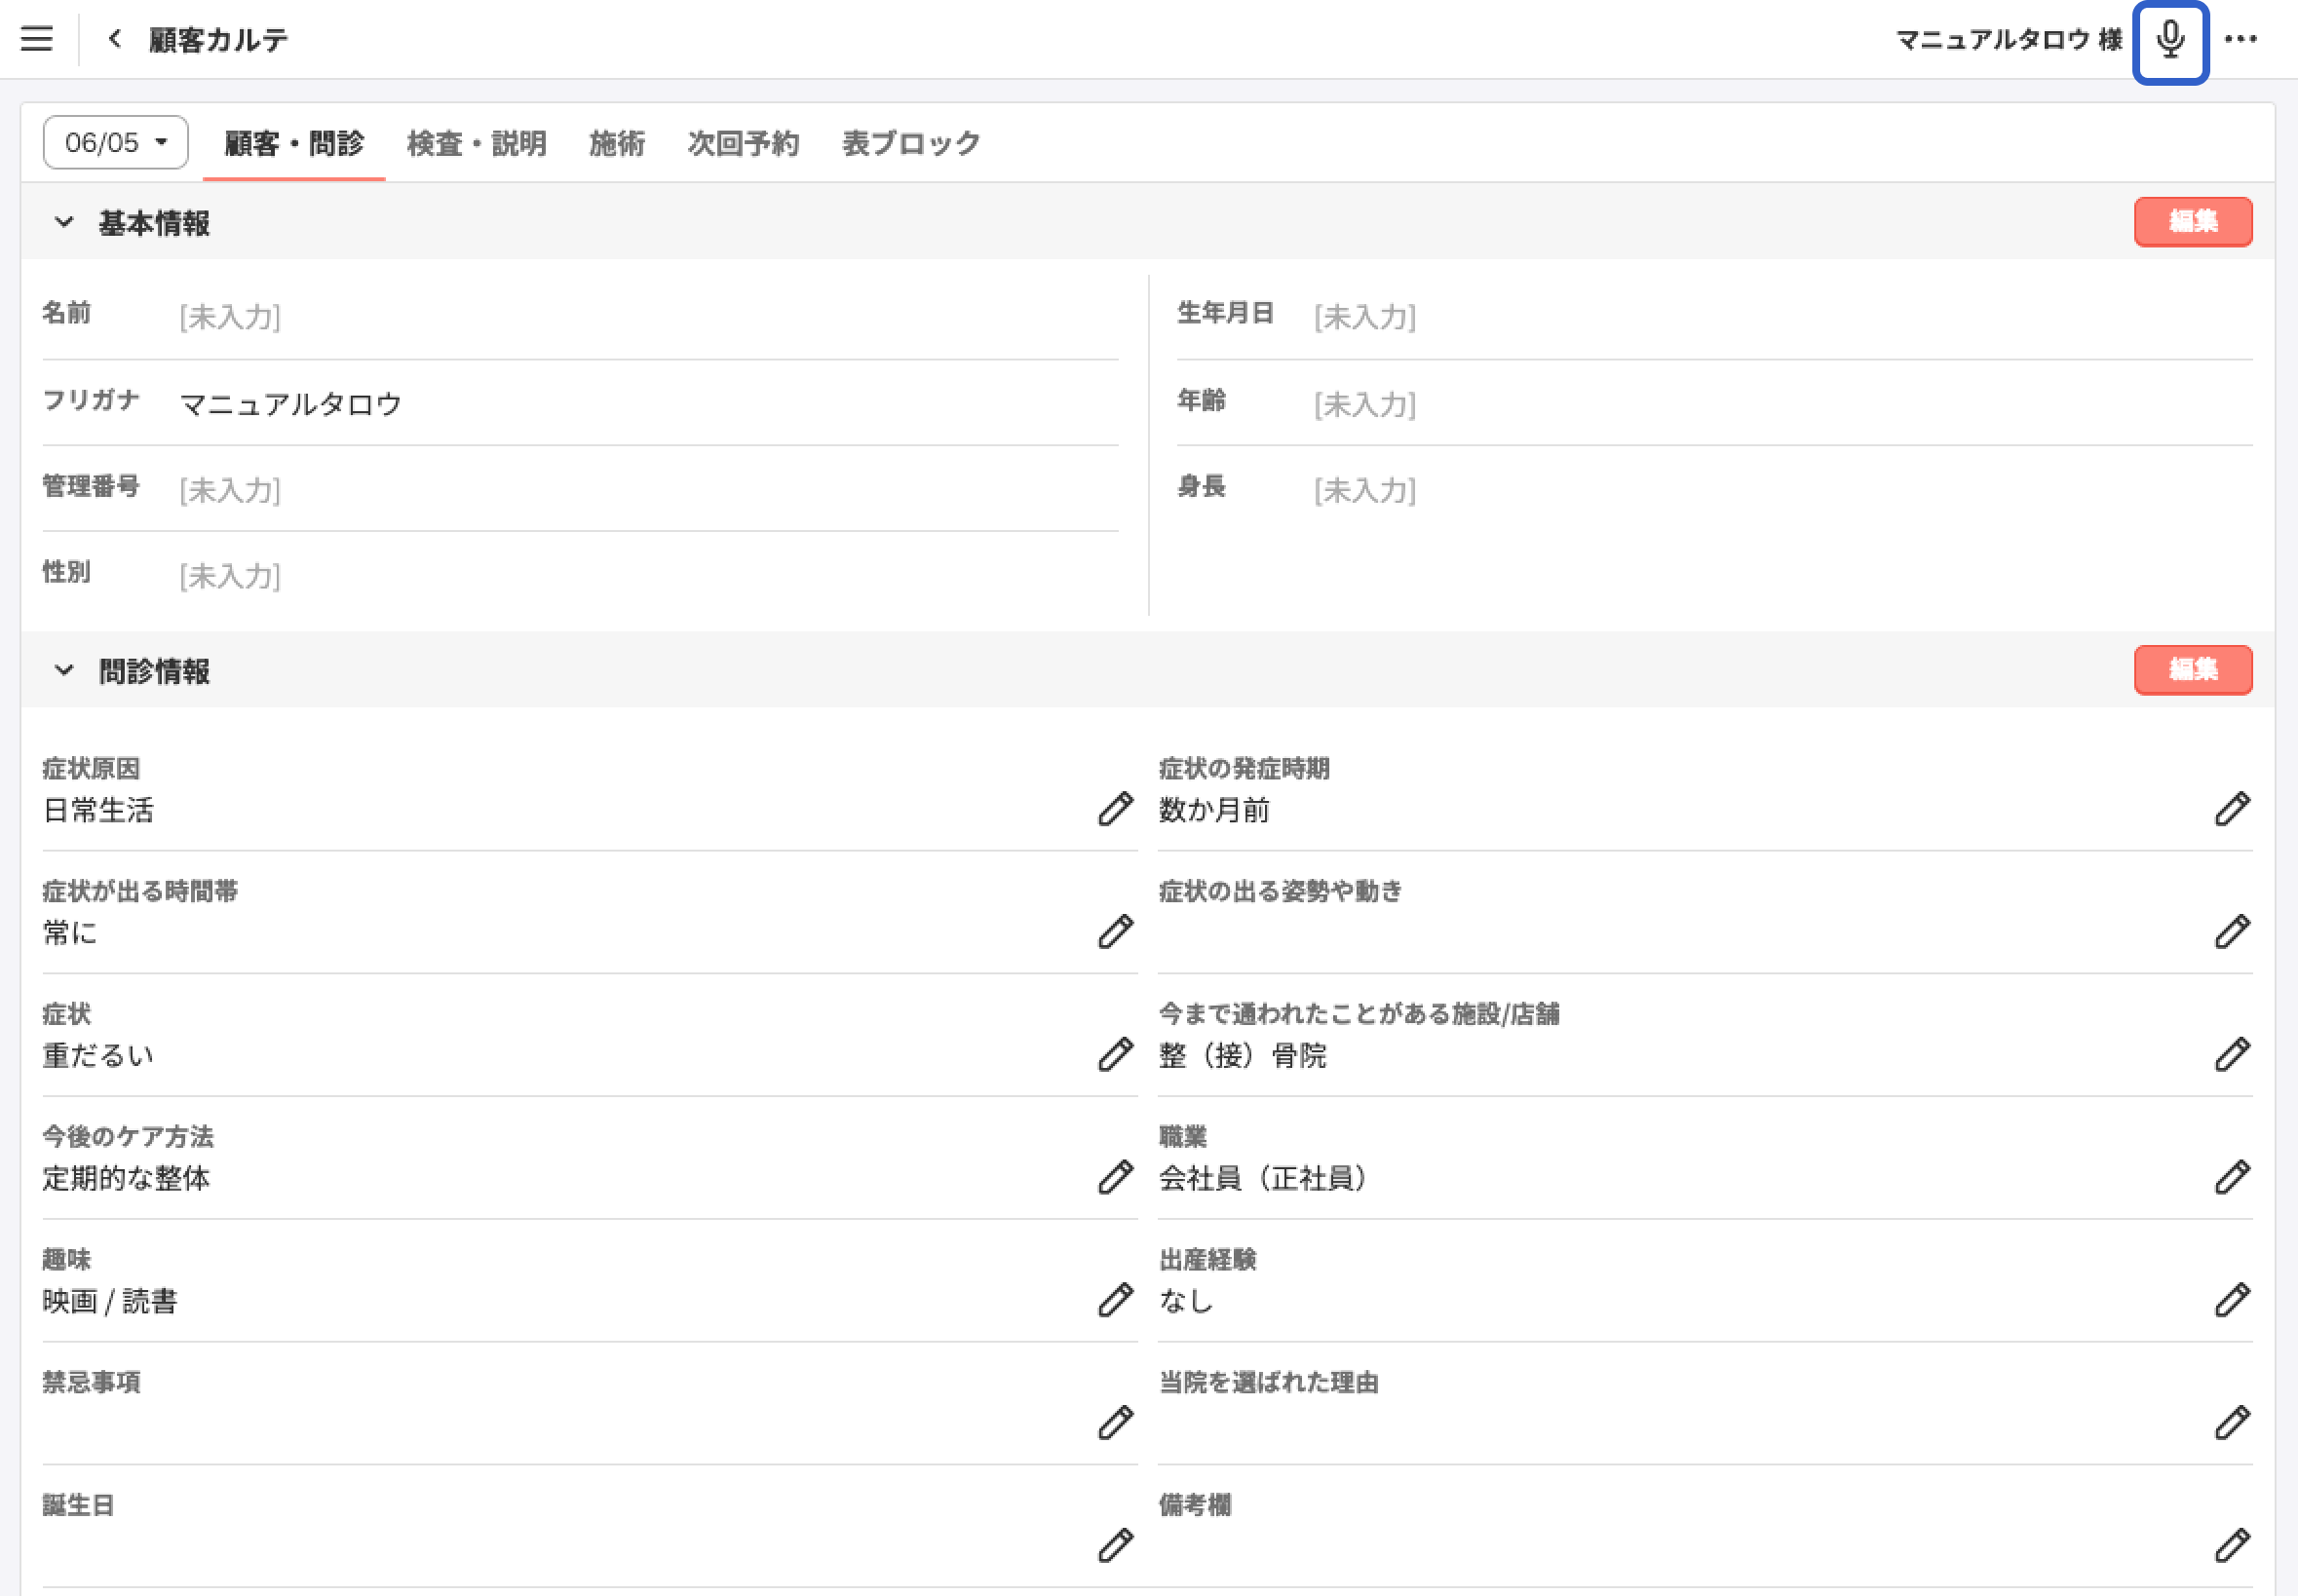This screenshot has width=2298, height=1596.
Task: Edit 今まで通われたことがある施設/店舗 pencil icon
Action: pyautogui.click(x=2232, y=1054)
